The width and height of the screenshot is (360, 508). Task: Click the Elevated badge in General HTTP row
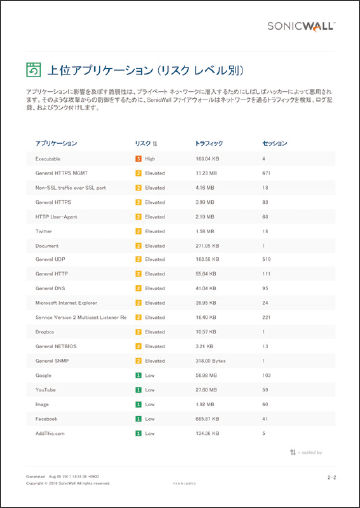click(x=138, y=274)
